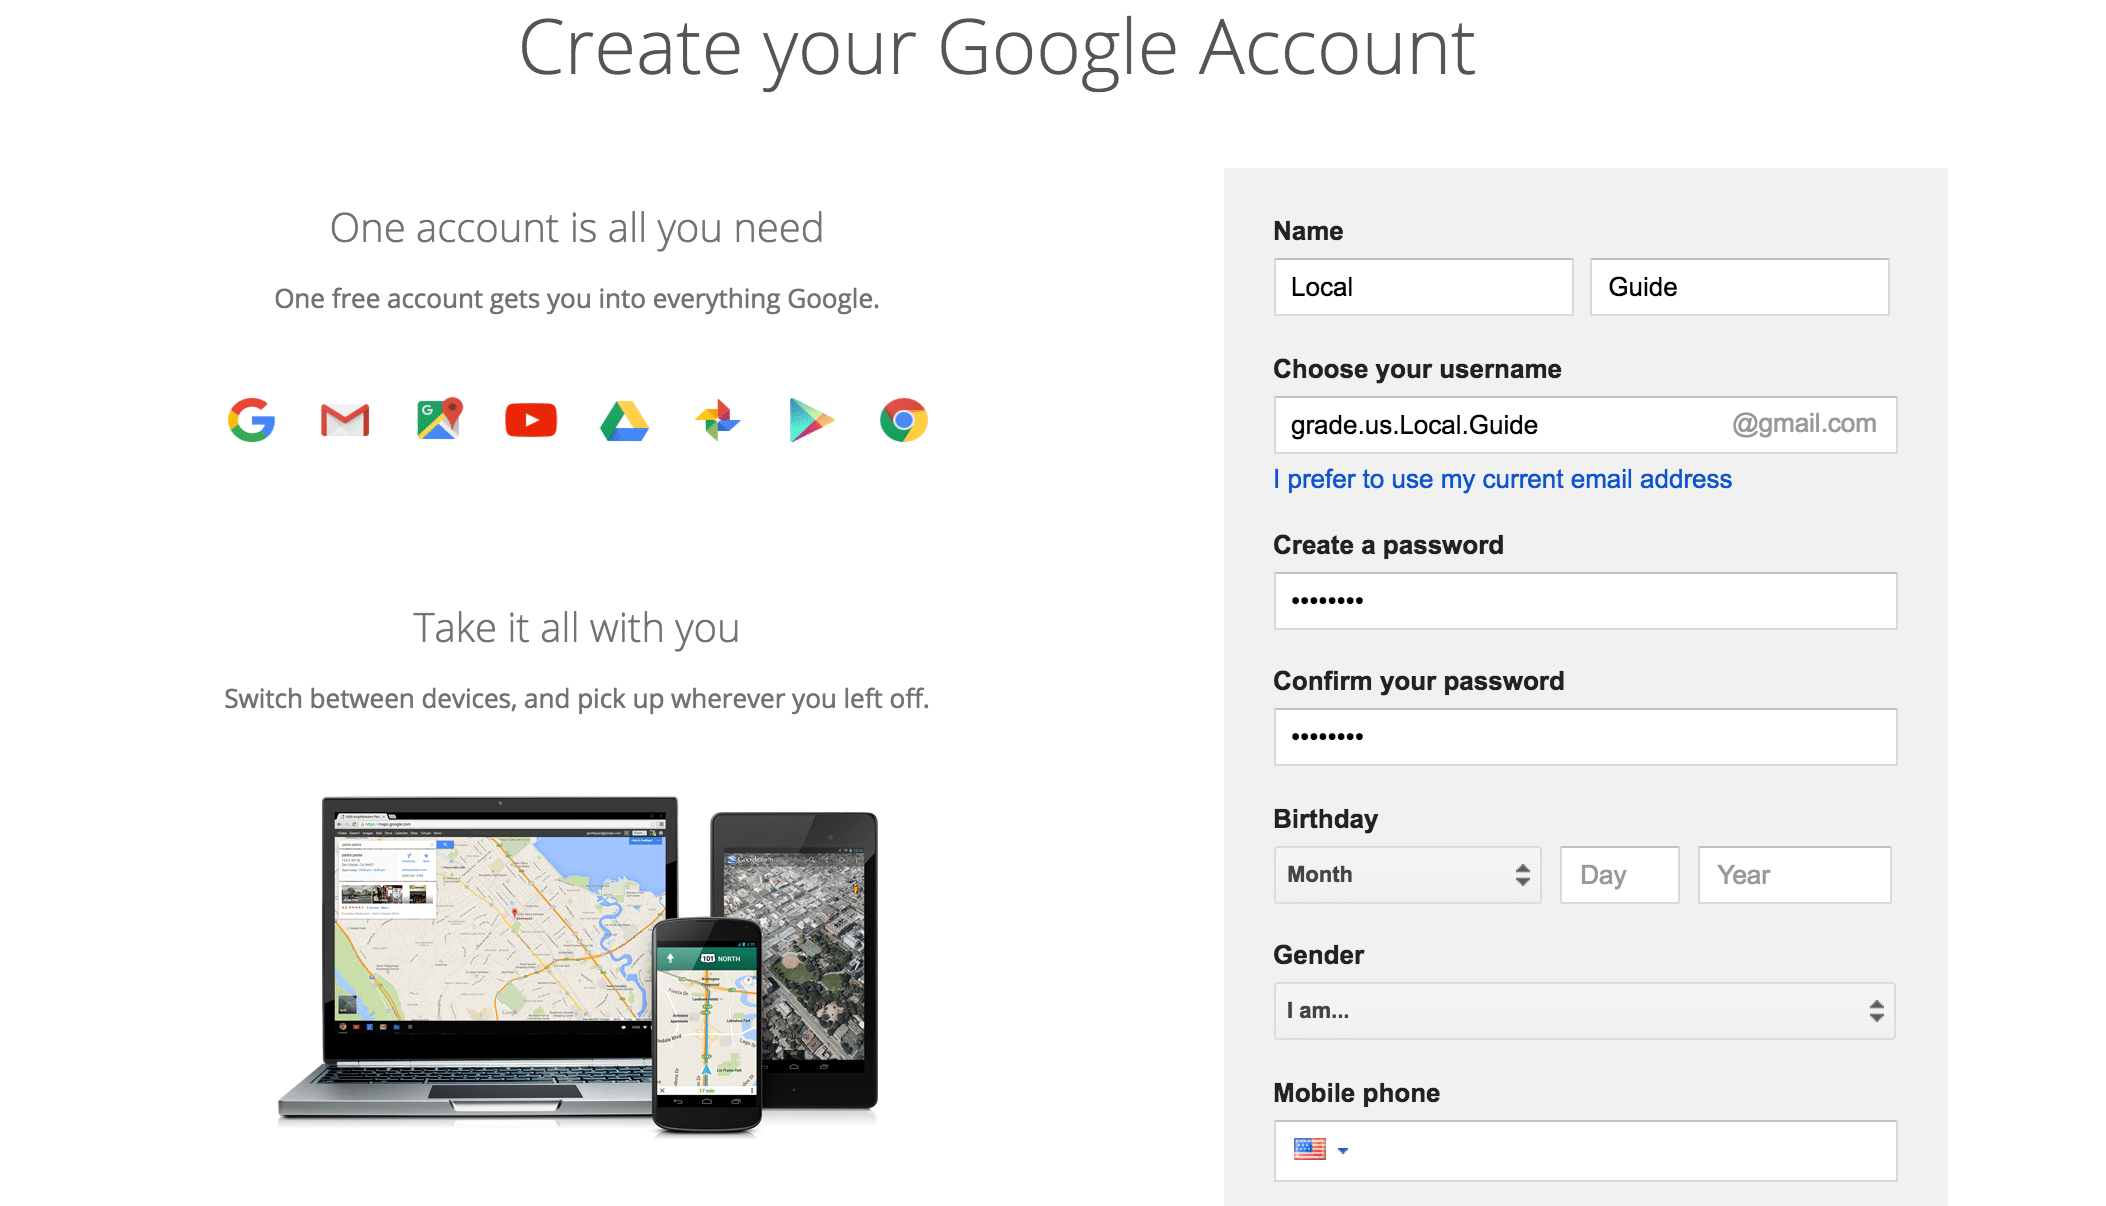Click 'I prefer to use my current email address'
Image resolution: width=2106 pixels, height=1206 pixels.
point(1502,479)
